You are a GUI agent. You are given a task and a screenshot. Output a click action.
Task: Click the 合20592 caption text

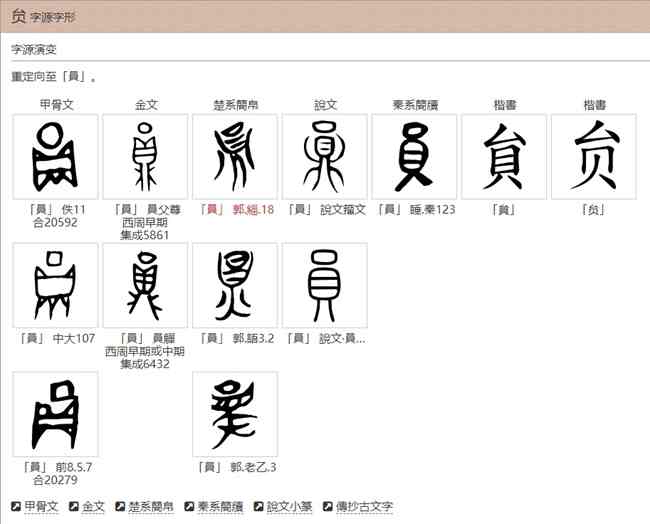[x=56, y=223]
